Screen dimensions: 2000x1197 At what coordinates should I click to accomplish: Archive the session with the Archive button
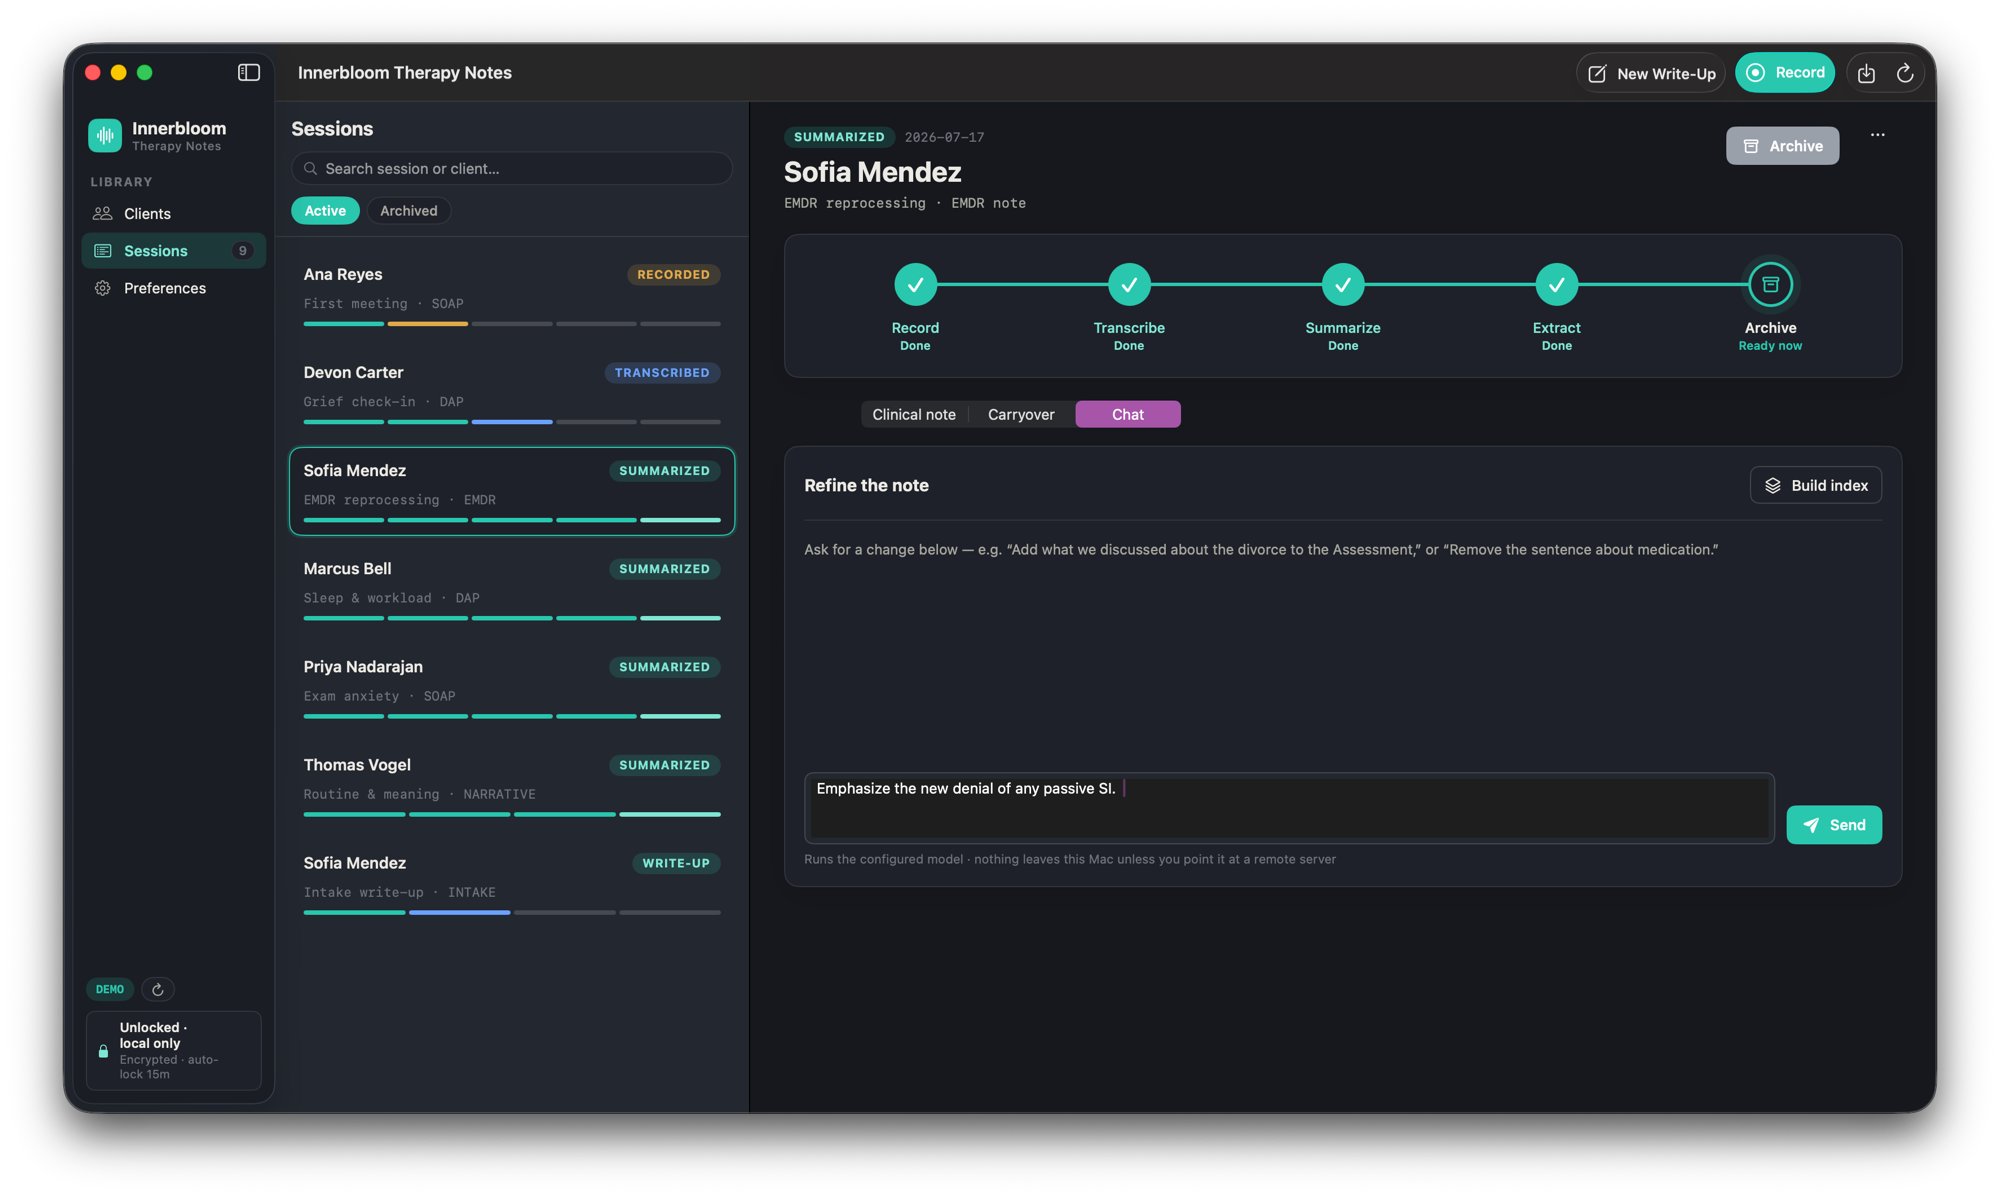(x=1782, y=146)
